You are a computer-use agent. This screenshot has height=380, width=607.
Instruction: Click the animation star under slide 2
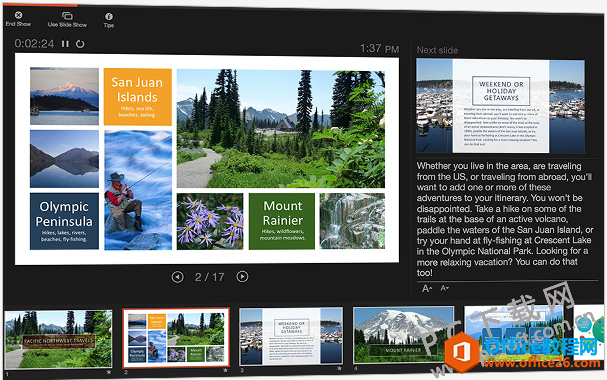coord(225,370)
